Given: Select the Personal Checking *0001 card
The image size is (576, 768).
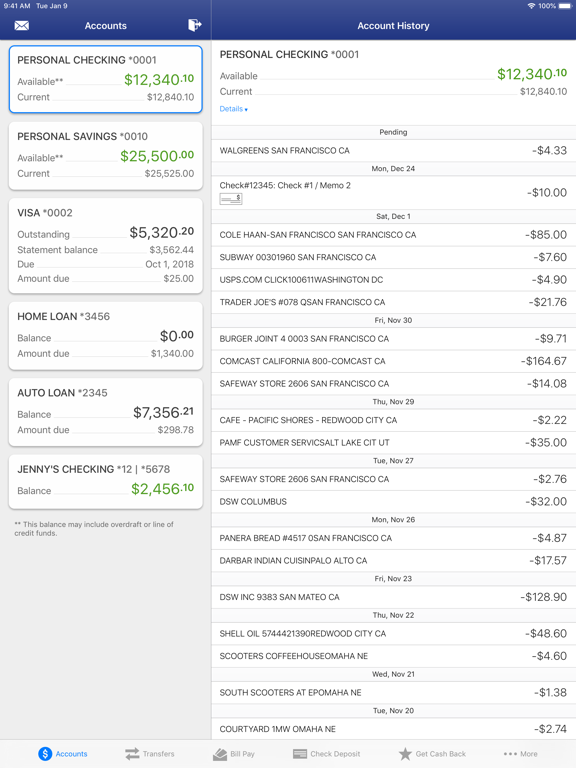Looking at the screenshot, I should click(106, 79).
